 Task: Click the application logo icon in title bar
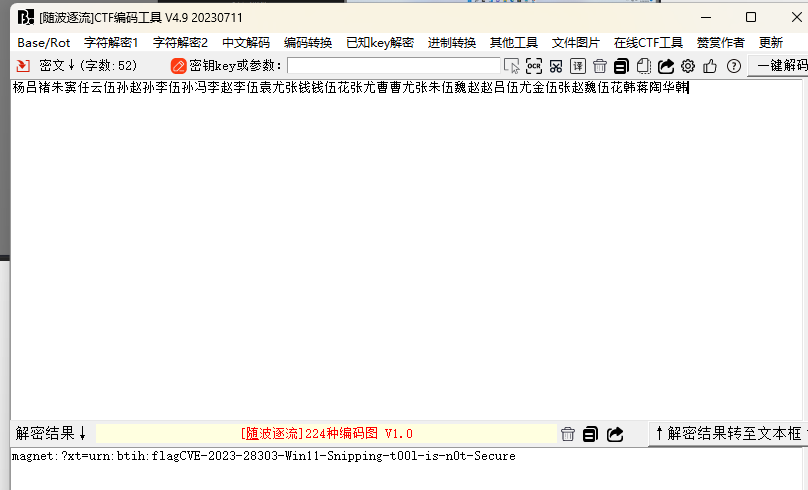click(x=25, y=18)
